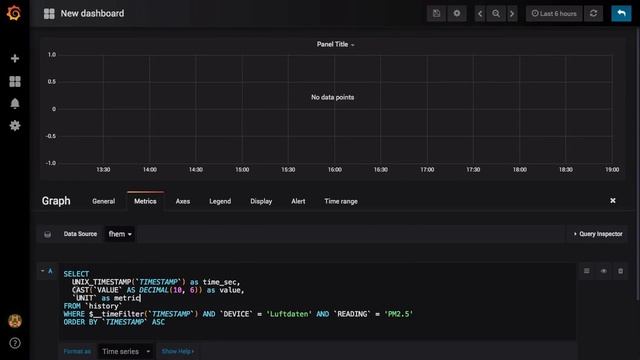This screenshot has width=640, height=360.
Task: Toggle query A visibility eye icon
Action: [x=604, y=271]
